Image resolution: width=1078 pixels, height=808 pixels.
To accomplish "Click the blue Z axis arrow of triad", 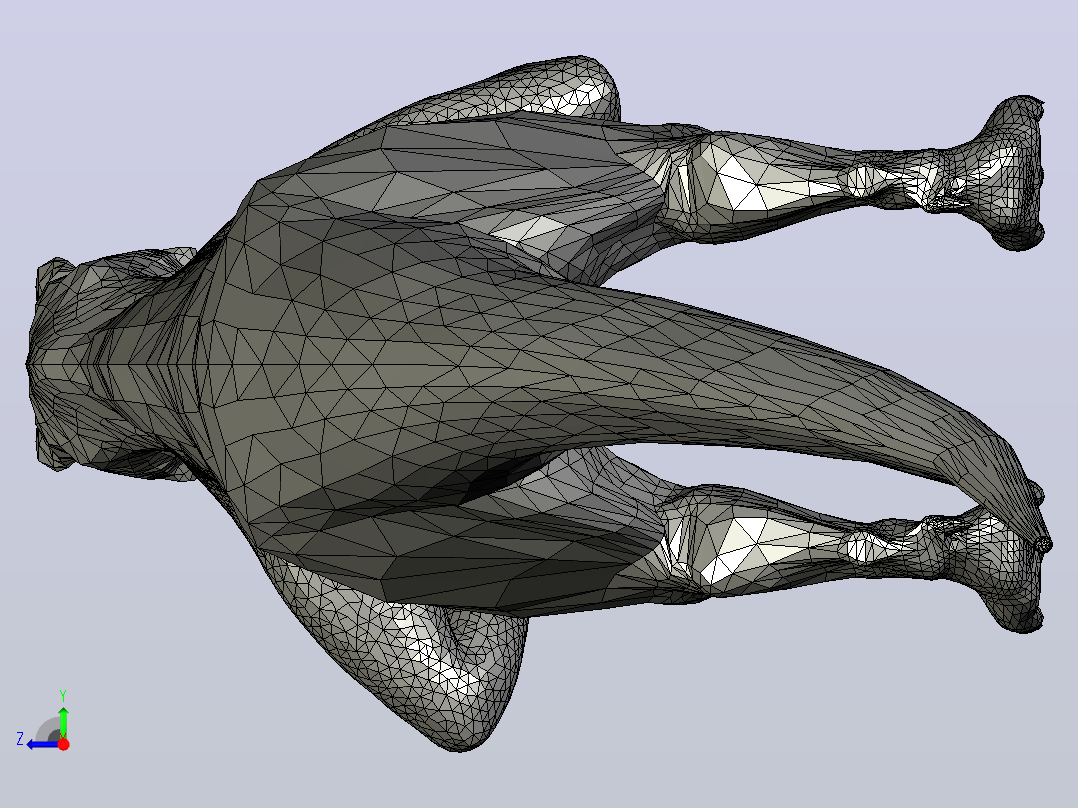I will point(43,744).
